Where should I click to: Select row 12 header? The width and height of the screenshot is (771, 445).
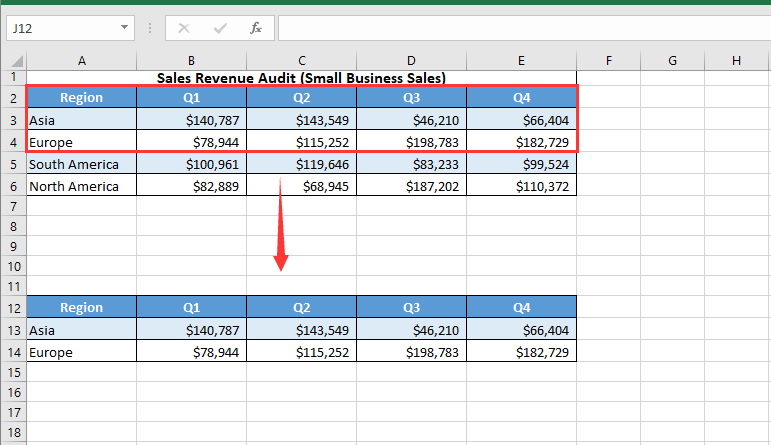click(13, 307)
